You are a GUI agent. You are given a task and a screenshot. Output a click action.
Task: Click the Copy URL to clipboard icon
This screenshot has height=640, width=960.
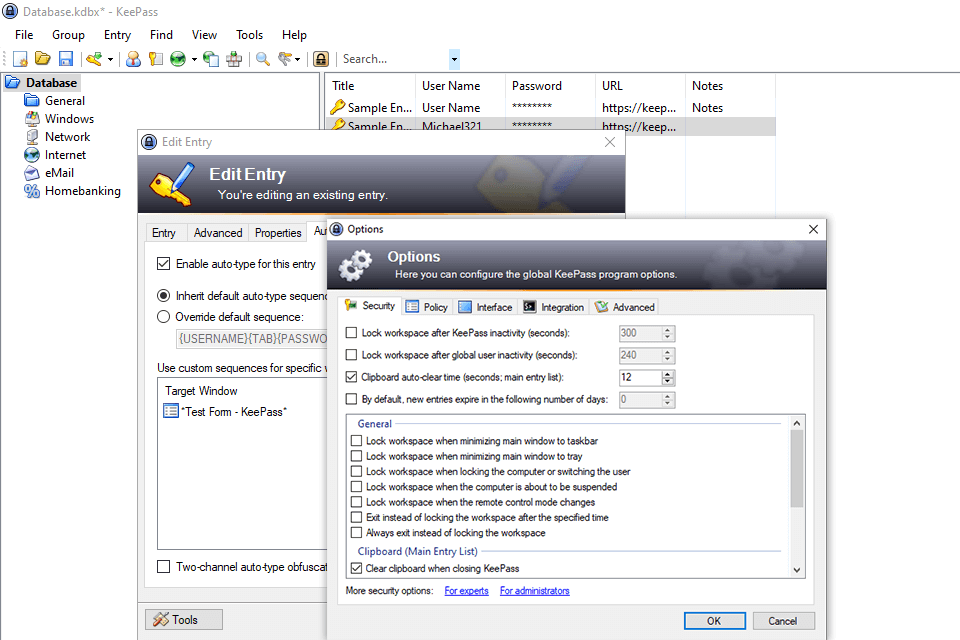[x=211, y=59]
